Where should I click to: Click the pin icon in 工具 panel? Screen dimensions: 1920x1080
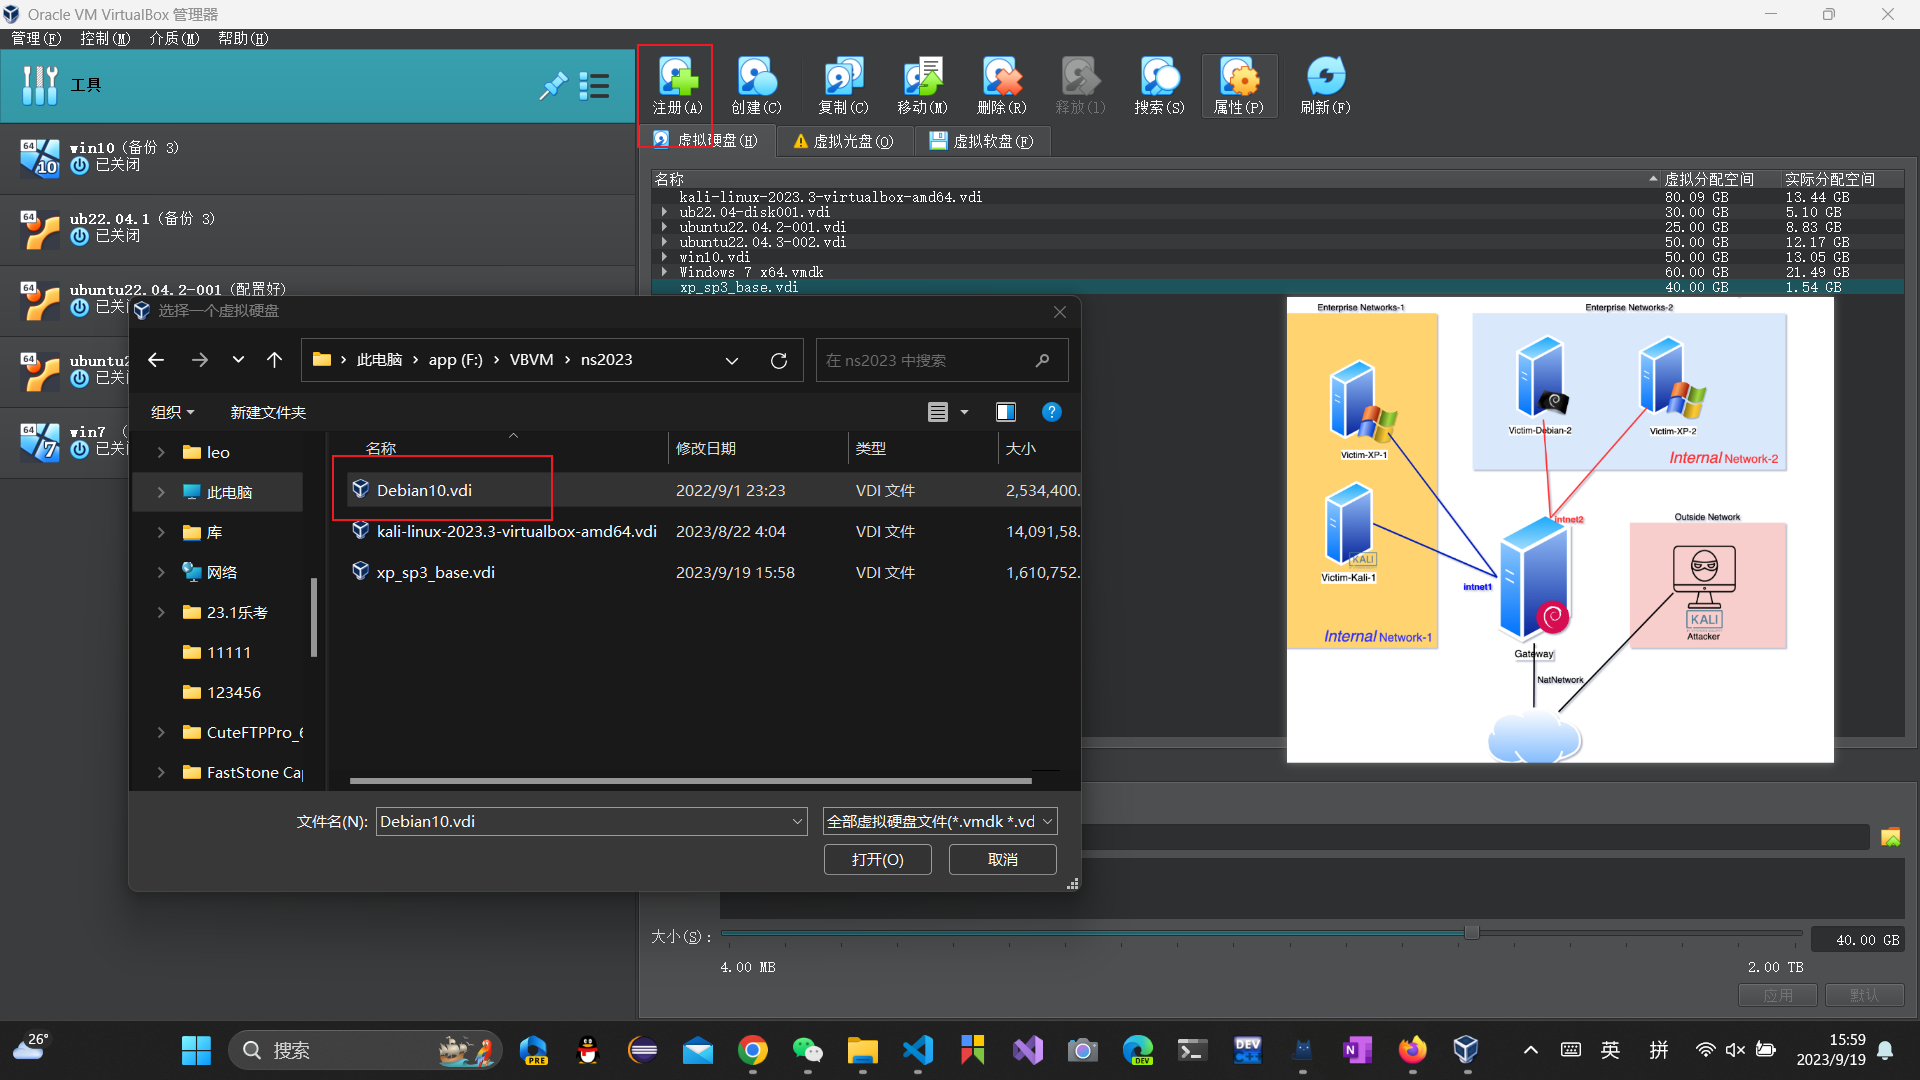(552, 86)
